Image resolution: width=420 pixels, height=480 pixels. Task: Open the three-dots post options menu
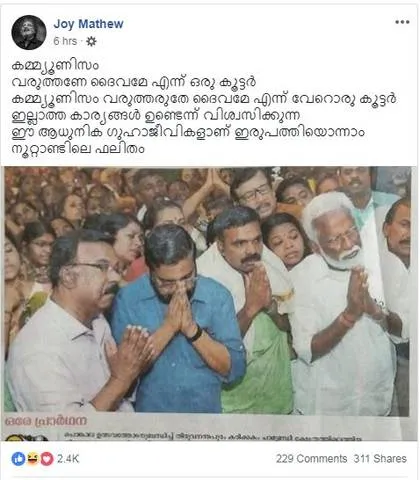(x=402, y=22)
